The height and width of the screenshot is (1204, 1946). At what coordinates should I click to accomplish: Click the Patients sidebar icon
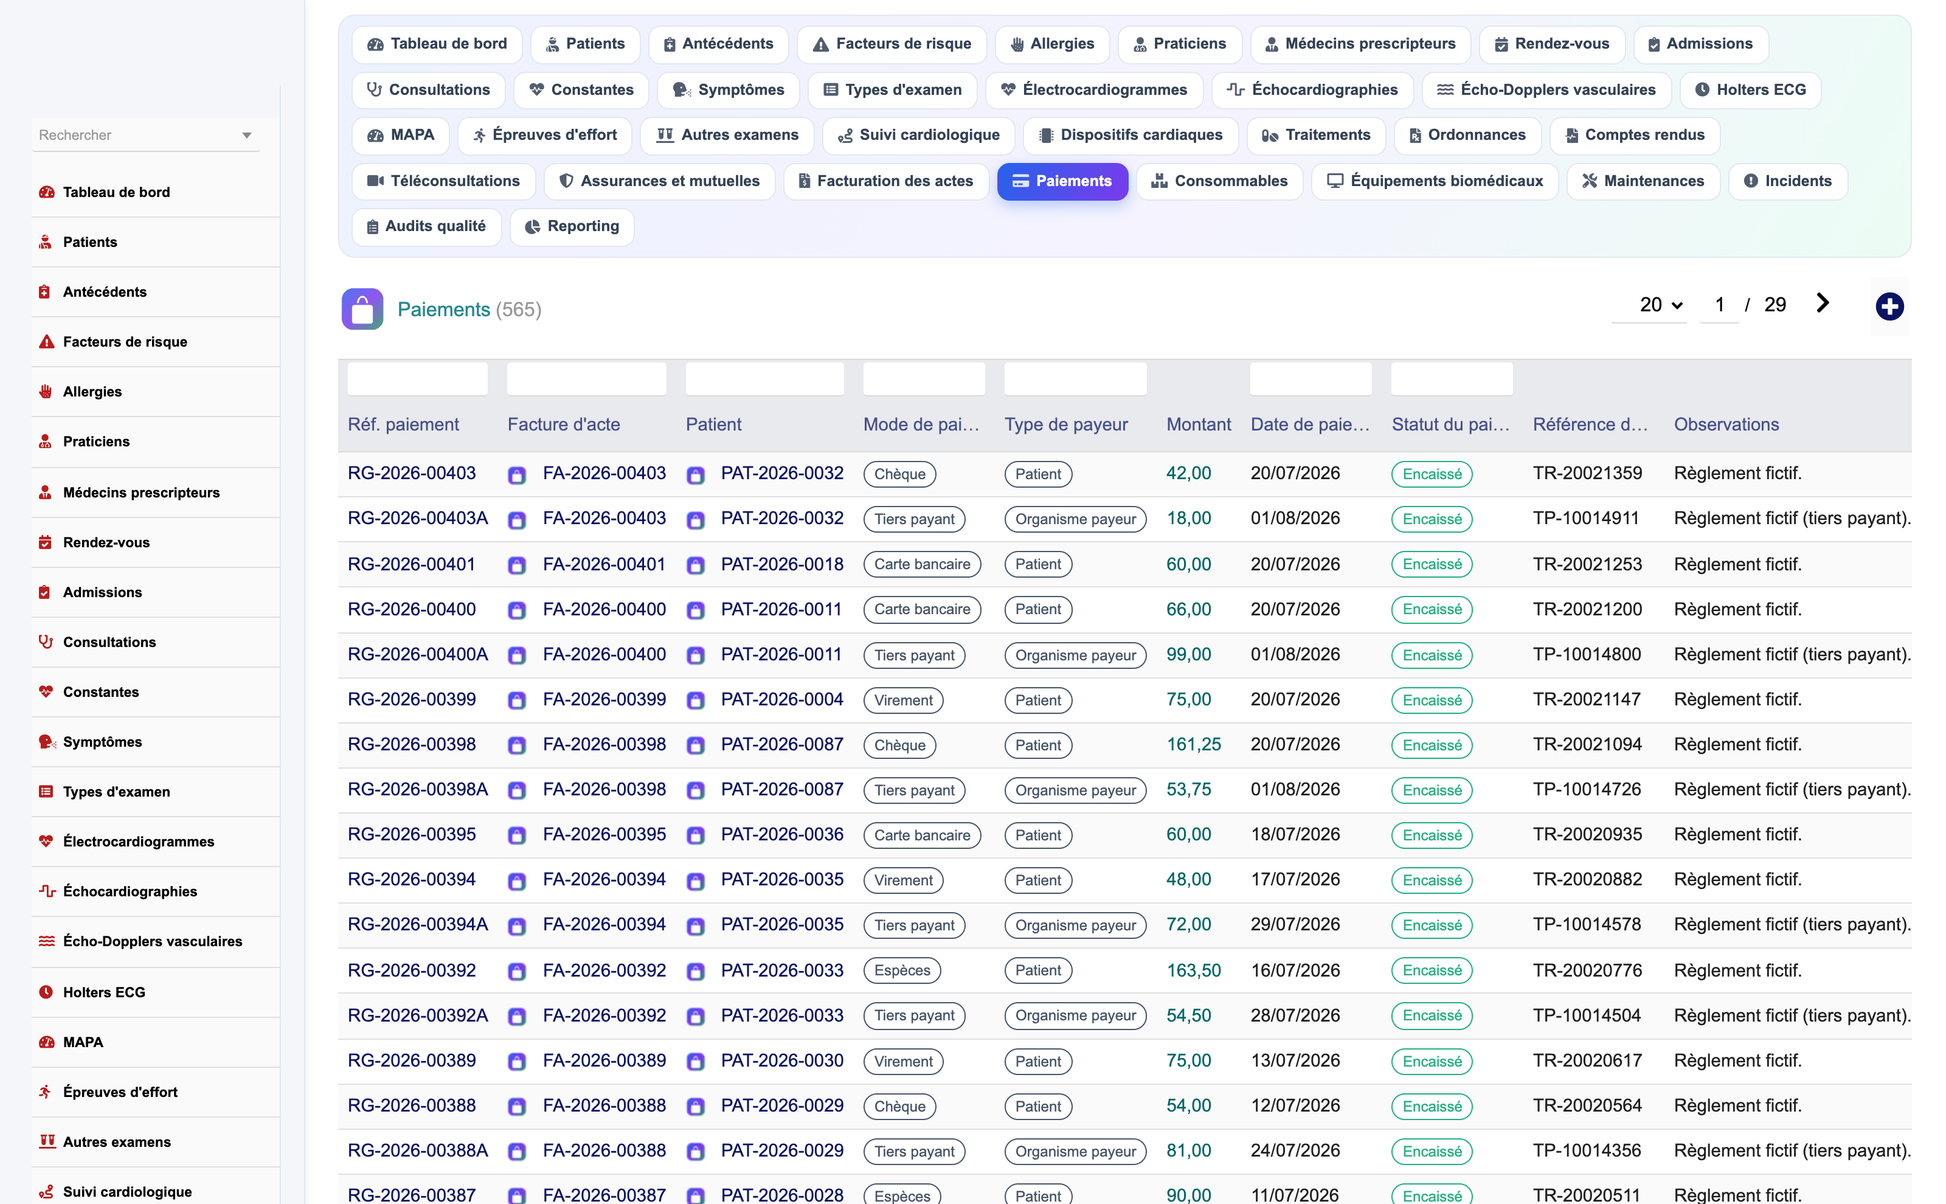tap(46, 242)
